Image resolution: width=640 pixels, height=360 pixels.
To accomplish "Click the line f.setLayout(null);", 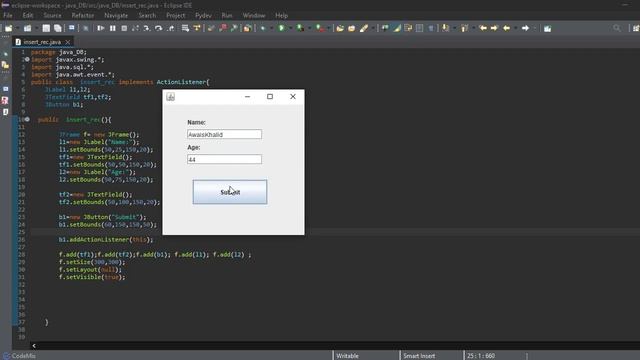I will [x=90, y=270].
